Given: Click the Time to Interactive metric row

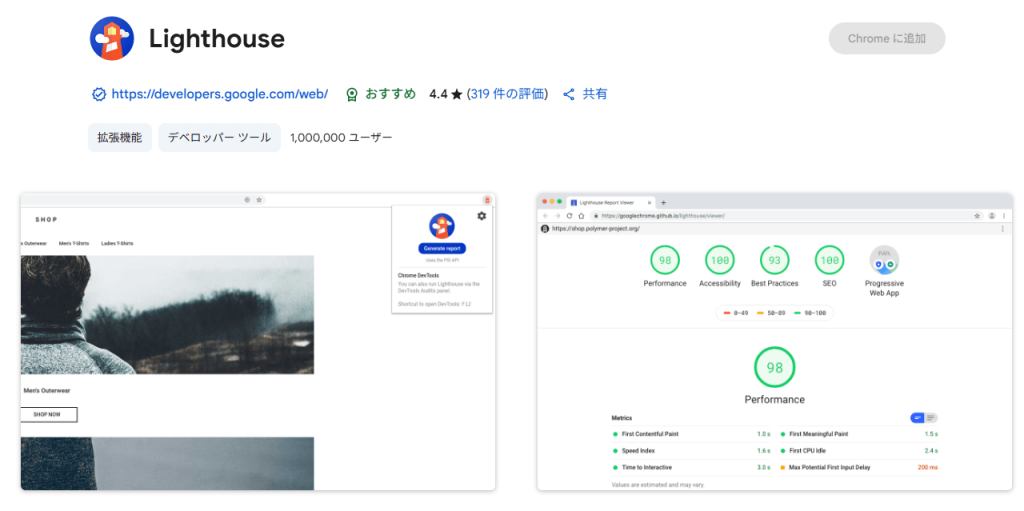Looking at the screenshot, I should (692, 468).
